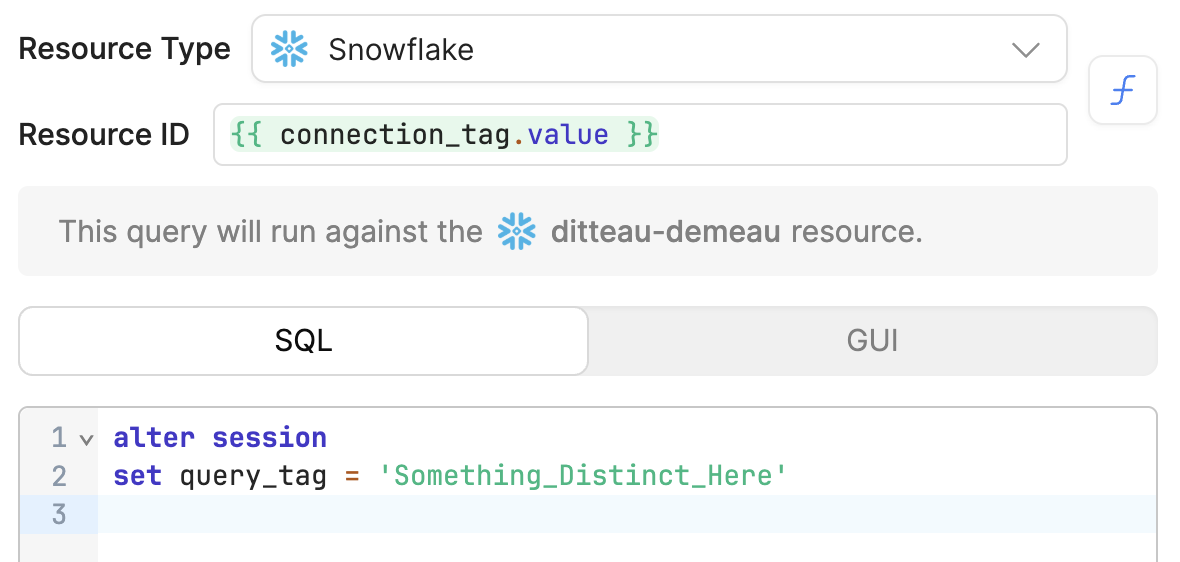This screenshot has width=1180, height=562.
Task: Place cursor on empty line 3 of editor
Action: point(626,515)
